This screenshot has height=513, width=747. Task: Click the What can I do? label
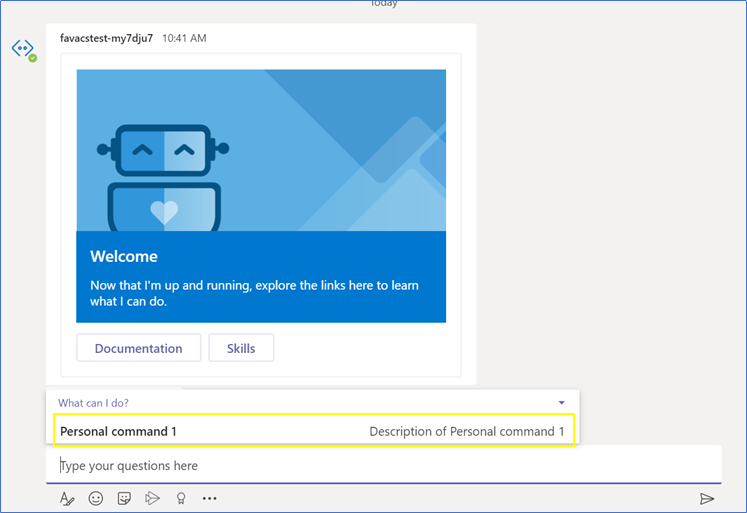point(93,403)
